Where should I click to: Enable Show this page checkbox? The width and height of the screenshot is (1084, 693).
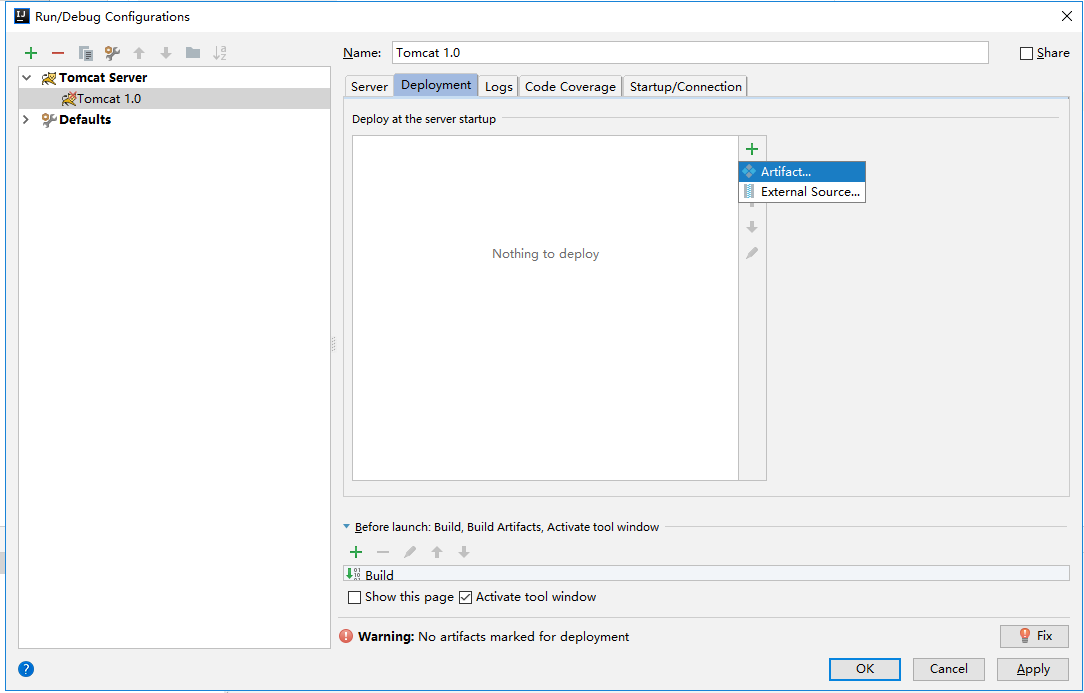coord(355,598)
